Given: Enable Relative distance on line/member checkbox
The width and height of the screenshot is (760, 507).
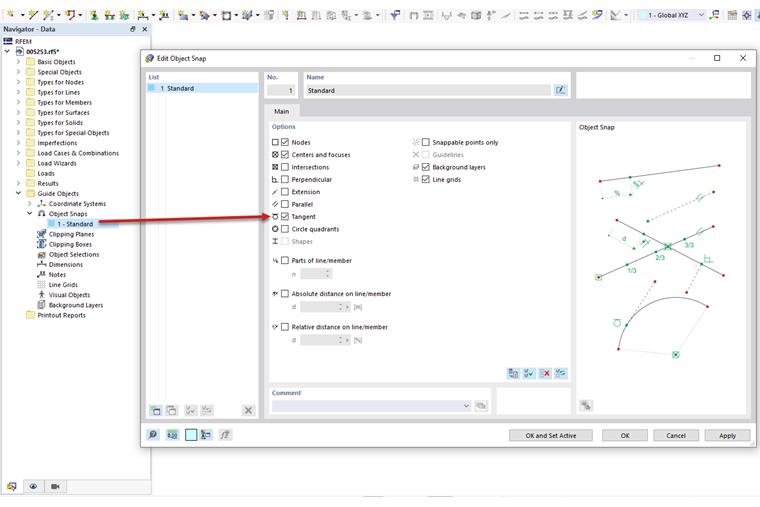Looking at the screenshot, I should [x=285, y=327].
